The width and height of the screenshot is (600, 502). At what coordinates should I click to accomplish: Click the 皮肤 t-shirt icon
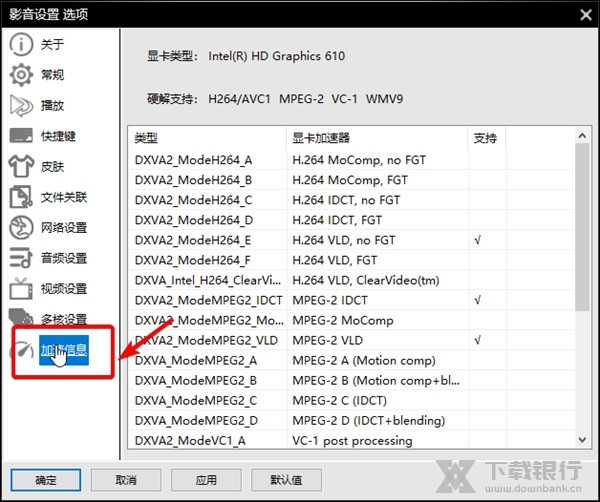point(21,166)
